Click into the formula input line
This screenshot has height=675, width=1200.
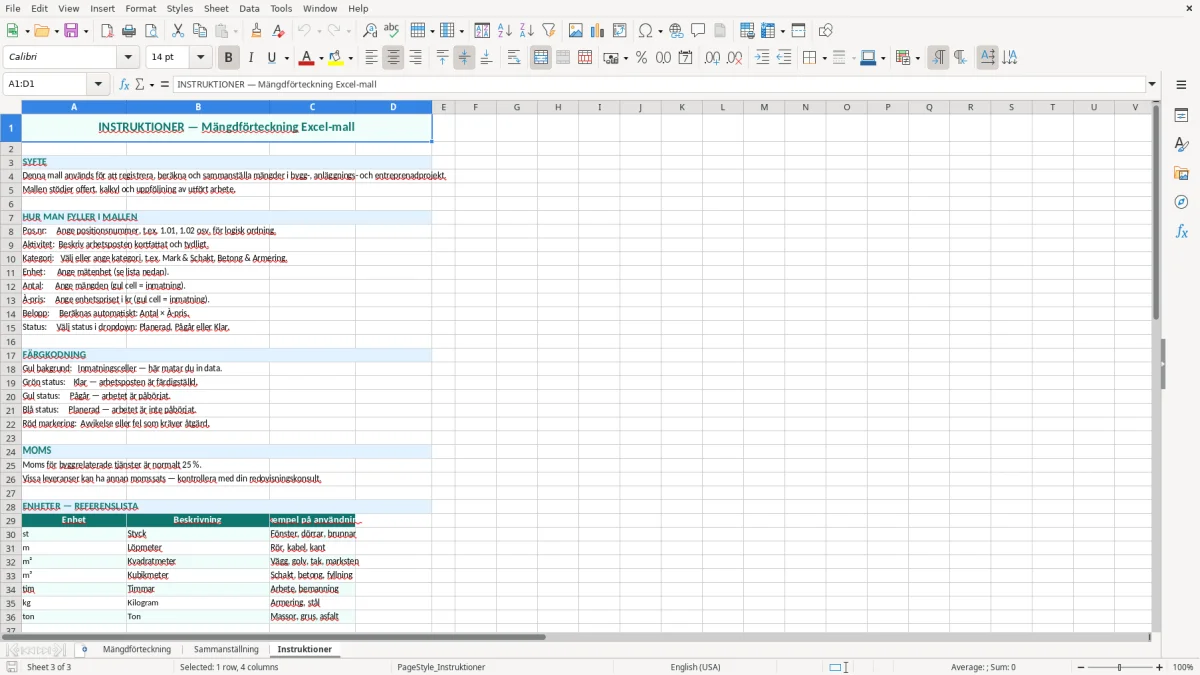[x=658, y=85]
